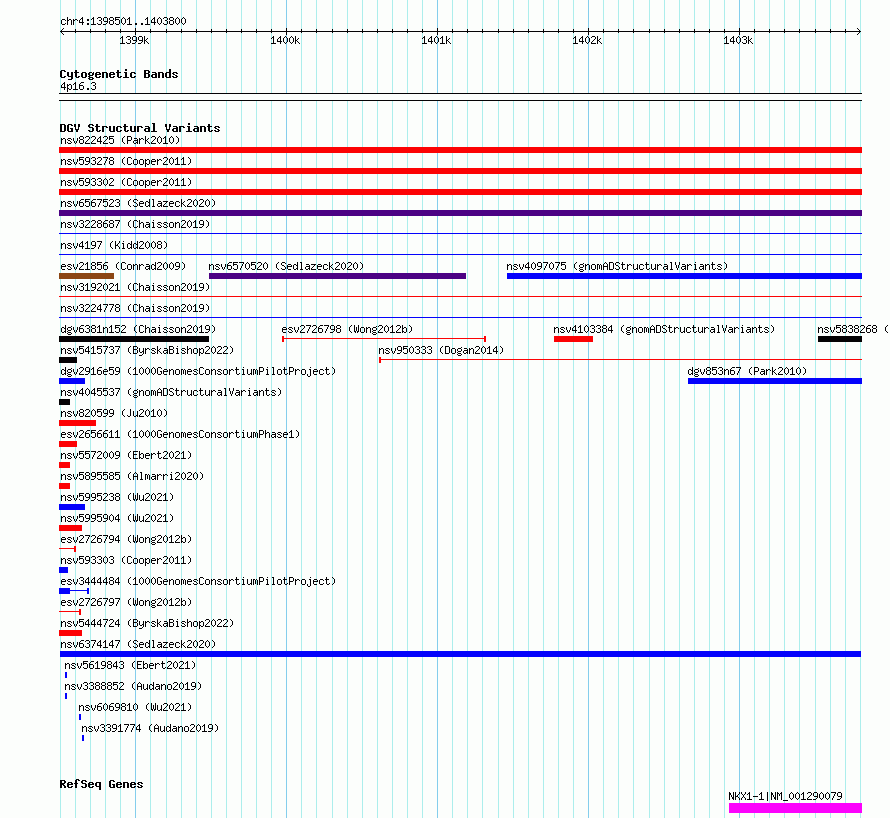Screen dimensions: 890x818
Task: Click esv2726794 (Wong2012b) label
Action: 126,539
